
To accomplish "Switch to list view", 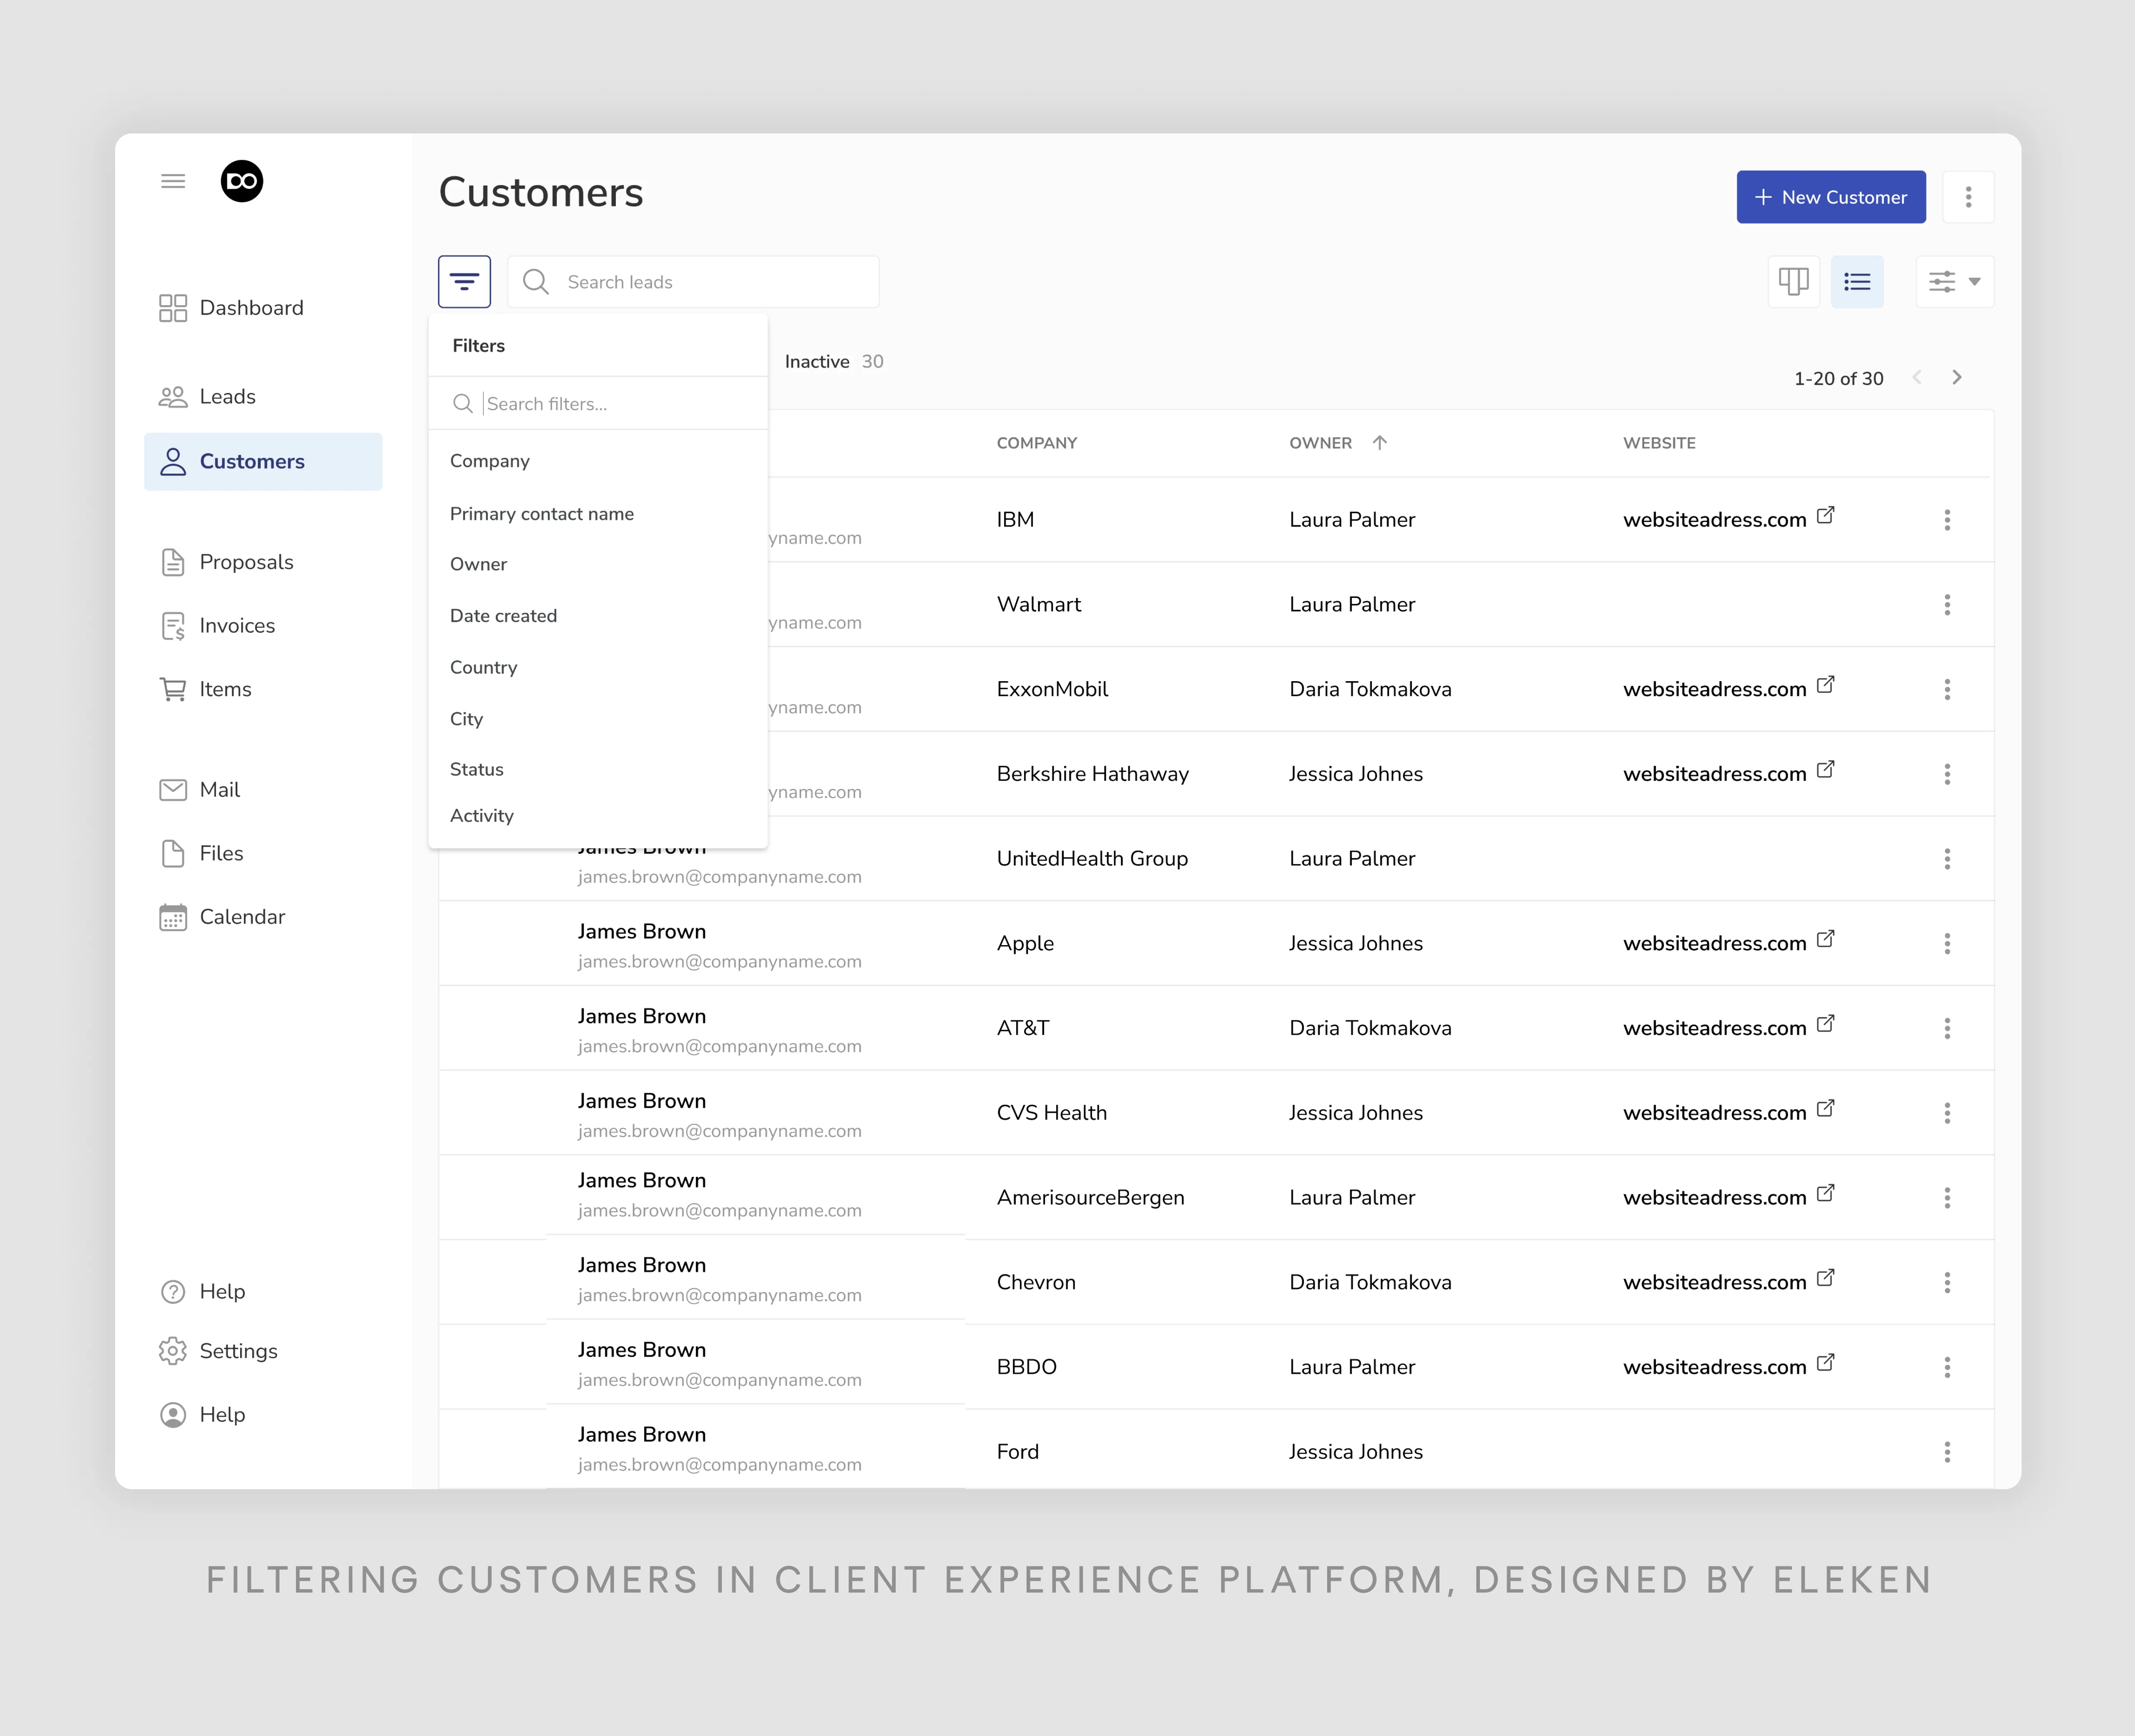I will click(x=1857, y=282).
